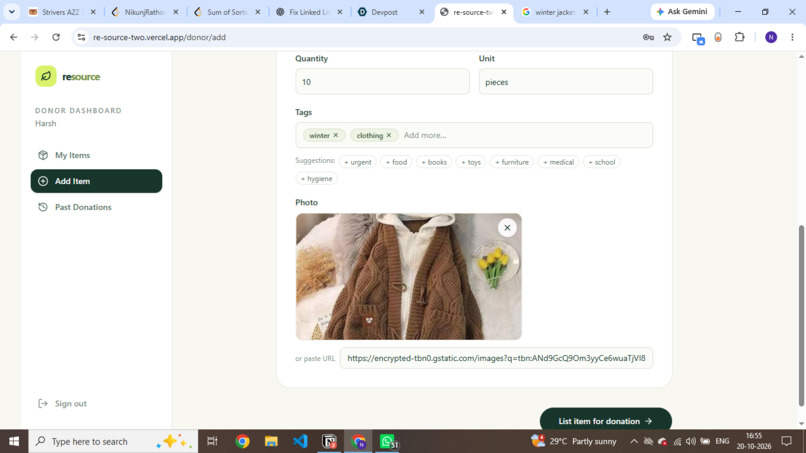Open the tab search dropdown arrow
This screenshot has width=806, height=453.
11,12
